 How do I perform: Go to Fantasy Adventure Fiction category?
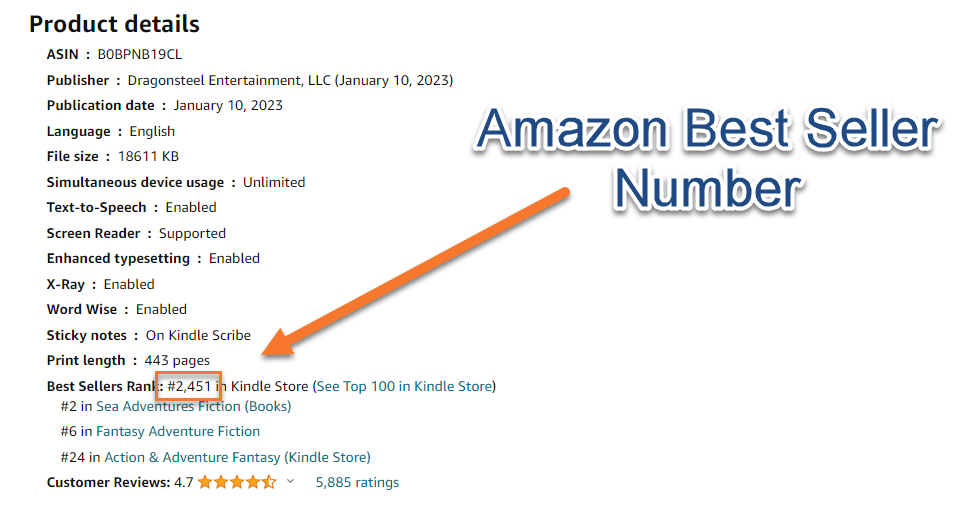[178, 431]
